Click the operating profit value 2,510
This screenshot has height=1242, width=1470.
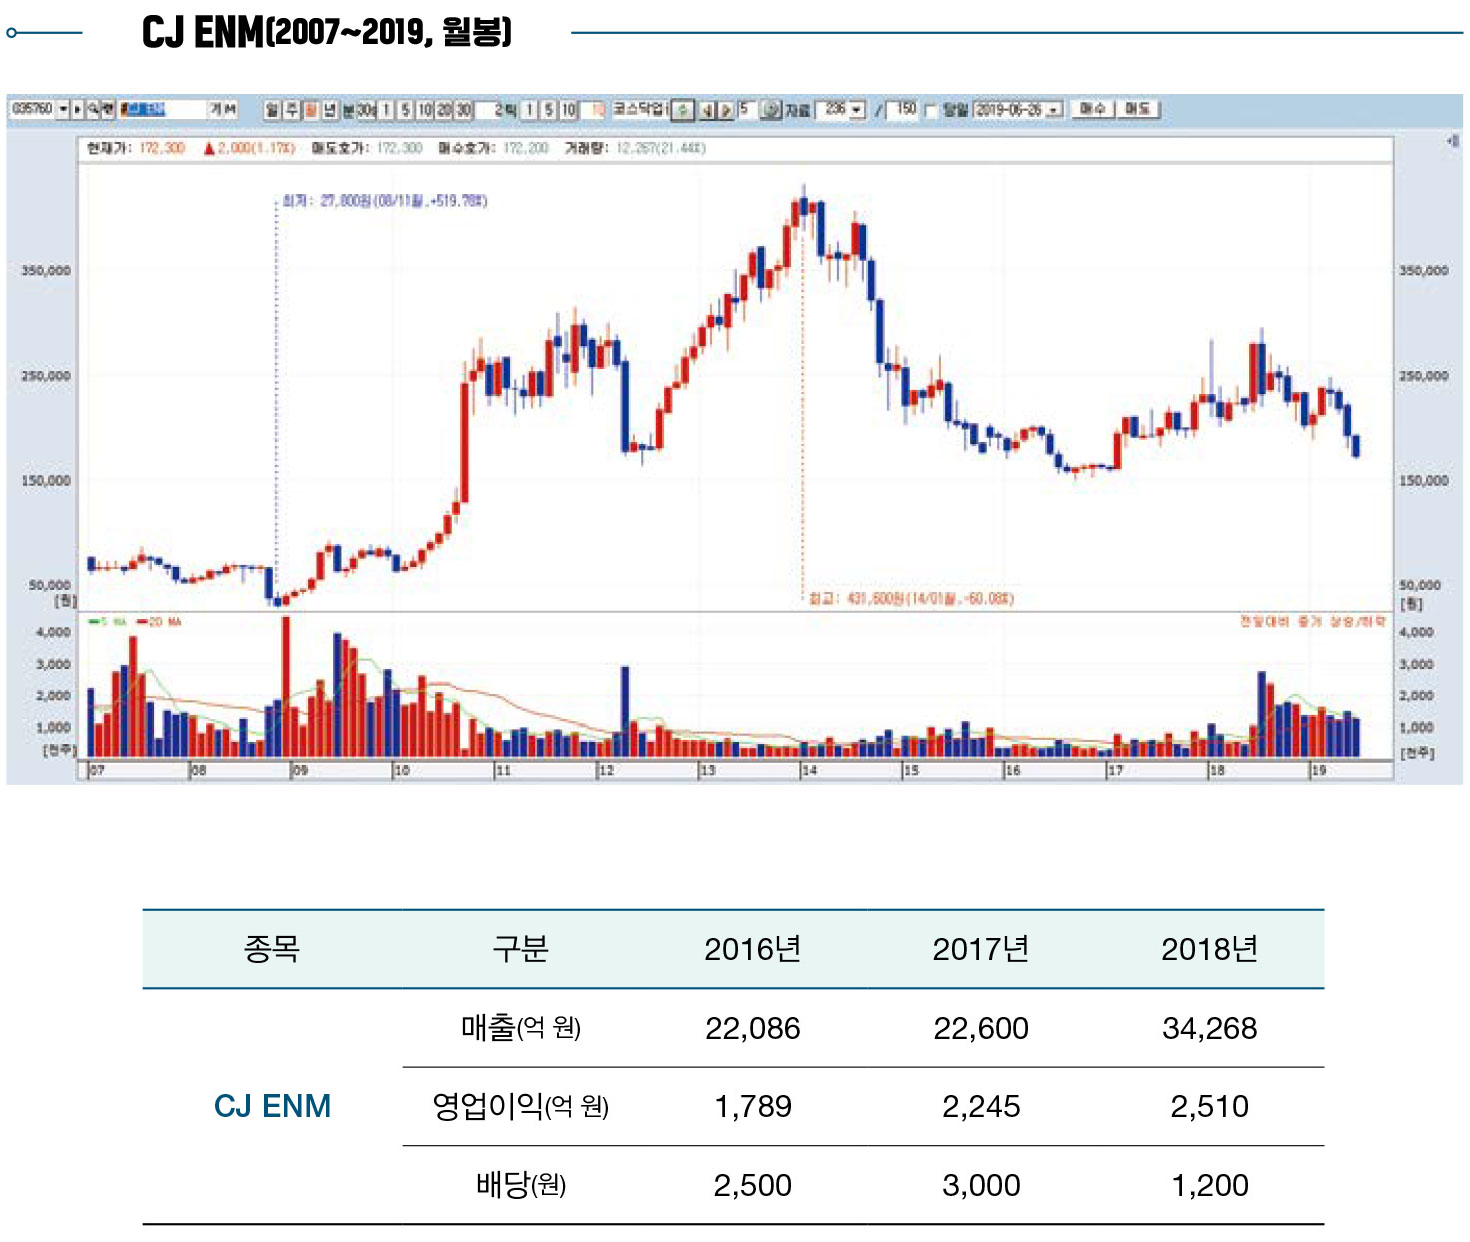1209,1106
